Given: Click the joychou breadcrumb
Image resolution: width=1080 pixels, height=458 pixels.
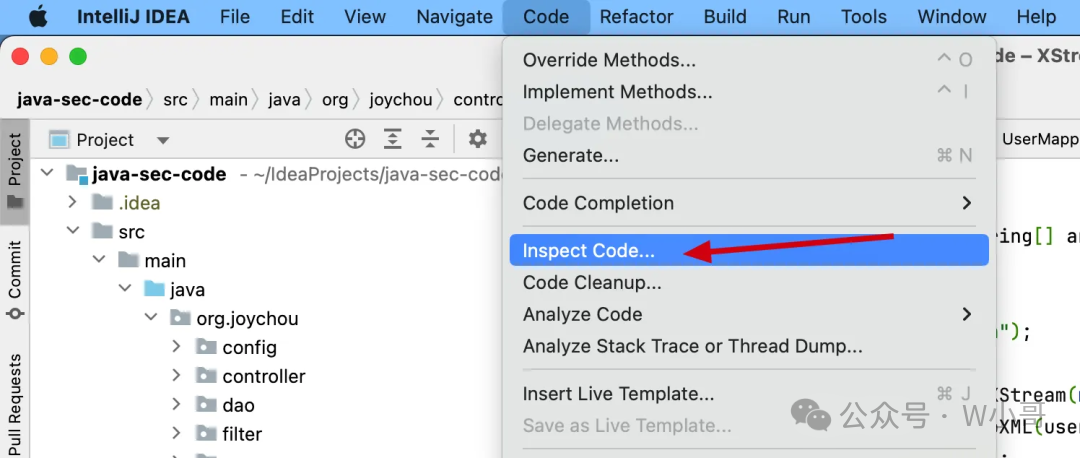Looking at the screenshot, I should [401, 100].
